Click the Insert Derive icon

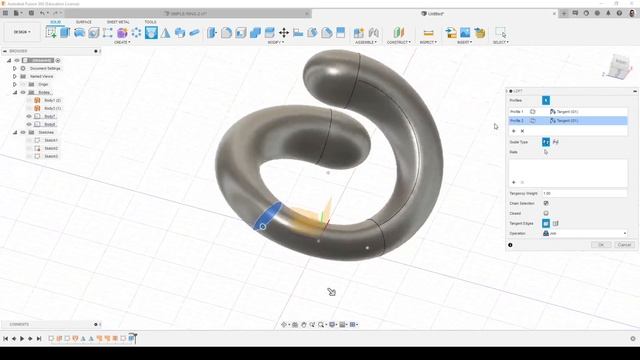click(x=451, y=33)
